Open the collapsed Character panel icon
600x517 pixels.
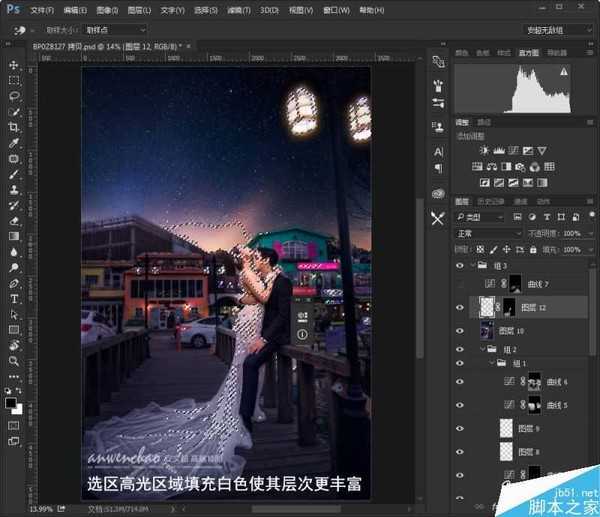coord(439,152)
